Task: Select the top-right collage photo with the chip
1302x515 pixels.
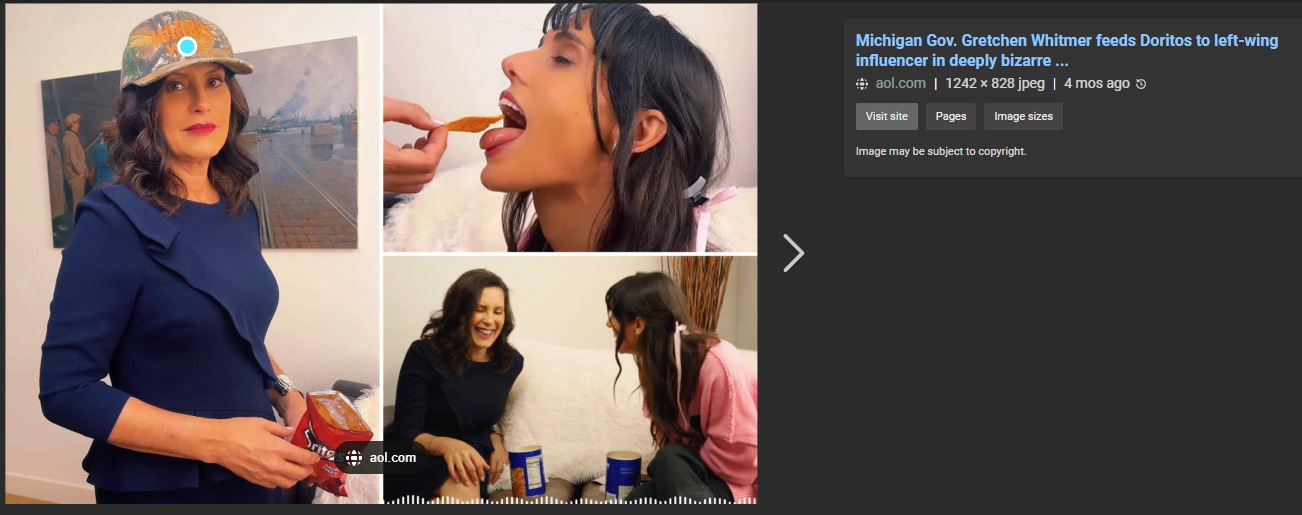Action: point(570,127)
